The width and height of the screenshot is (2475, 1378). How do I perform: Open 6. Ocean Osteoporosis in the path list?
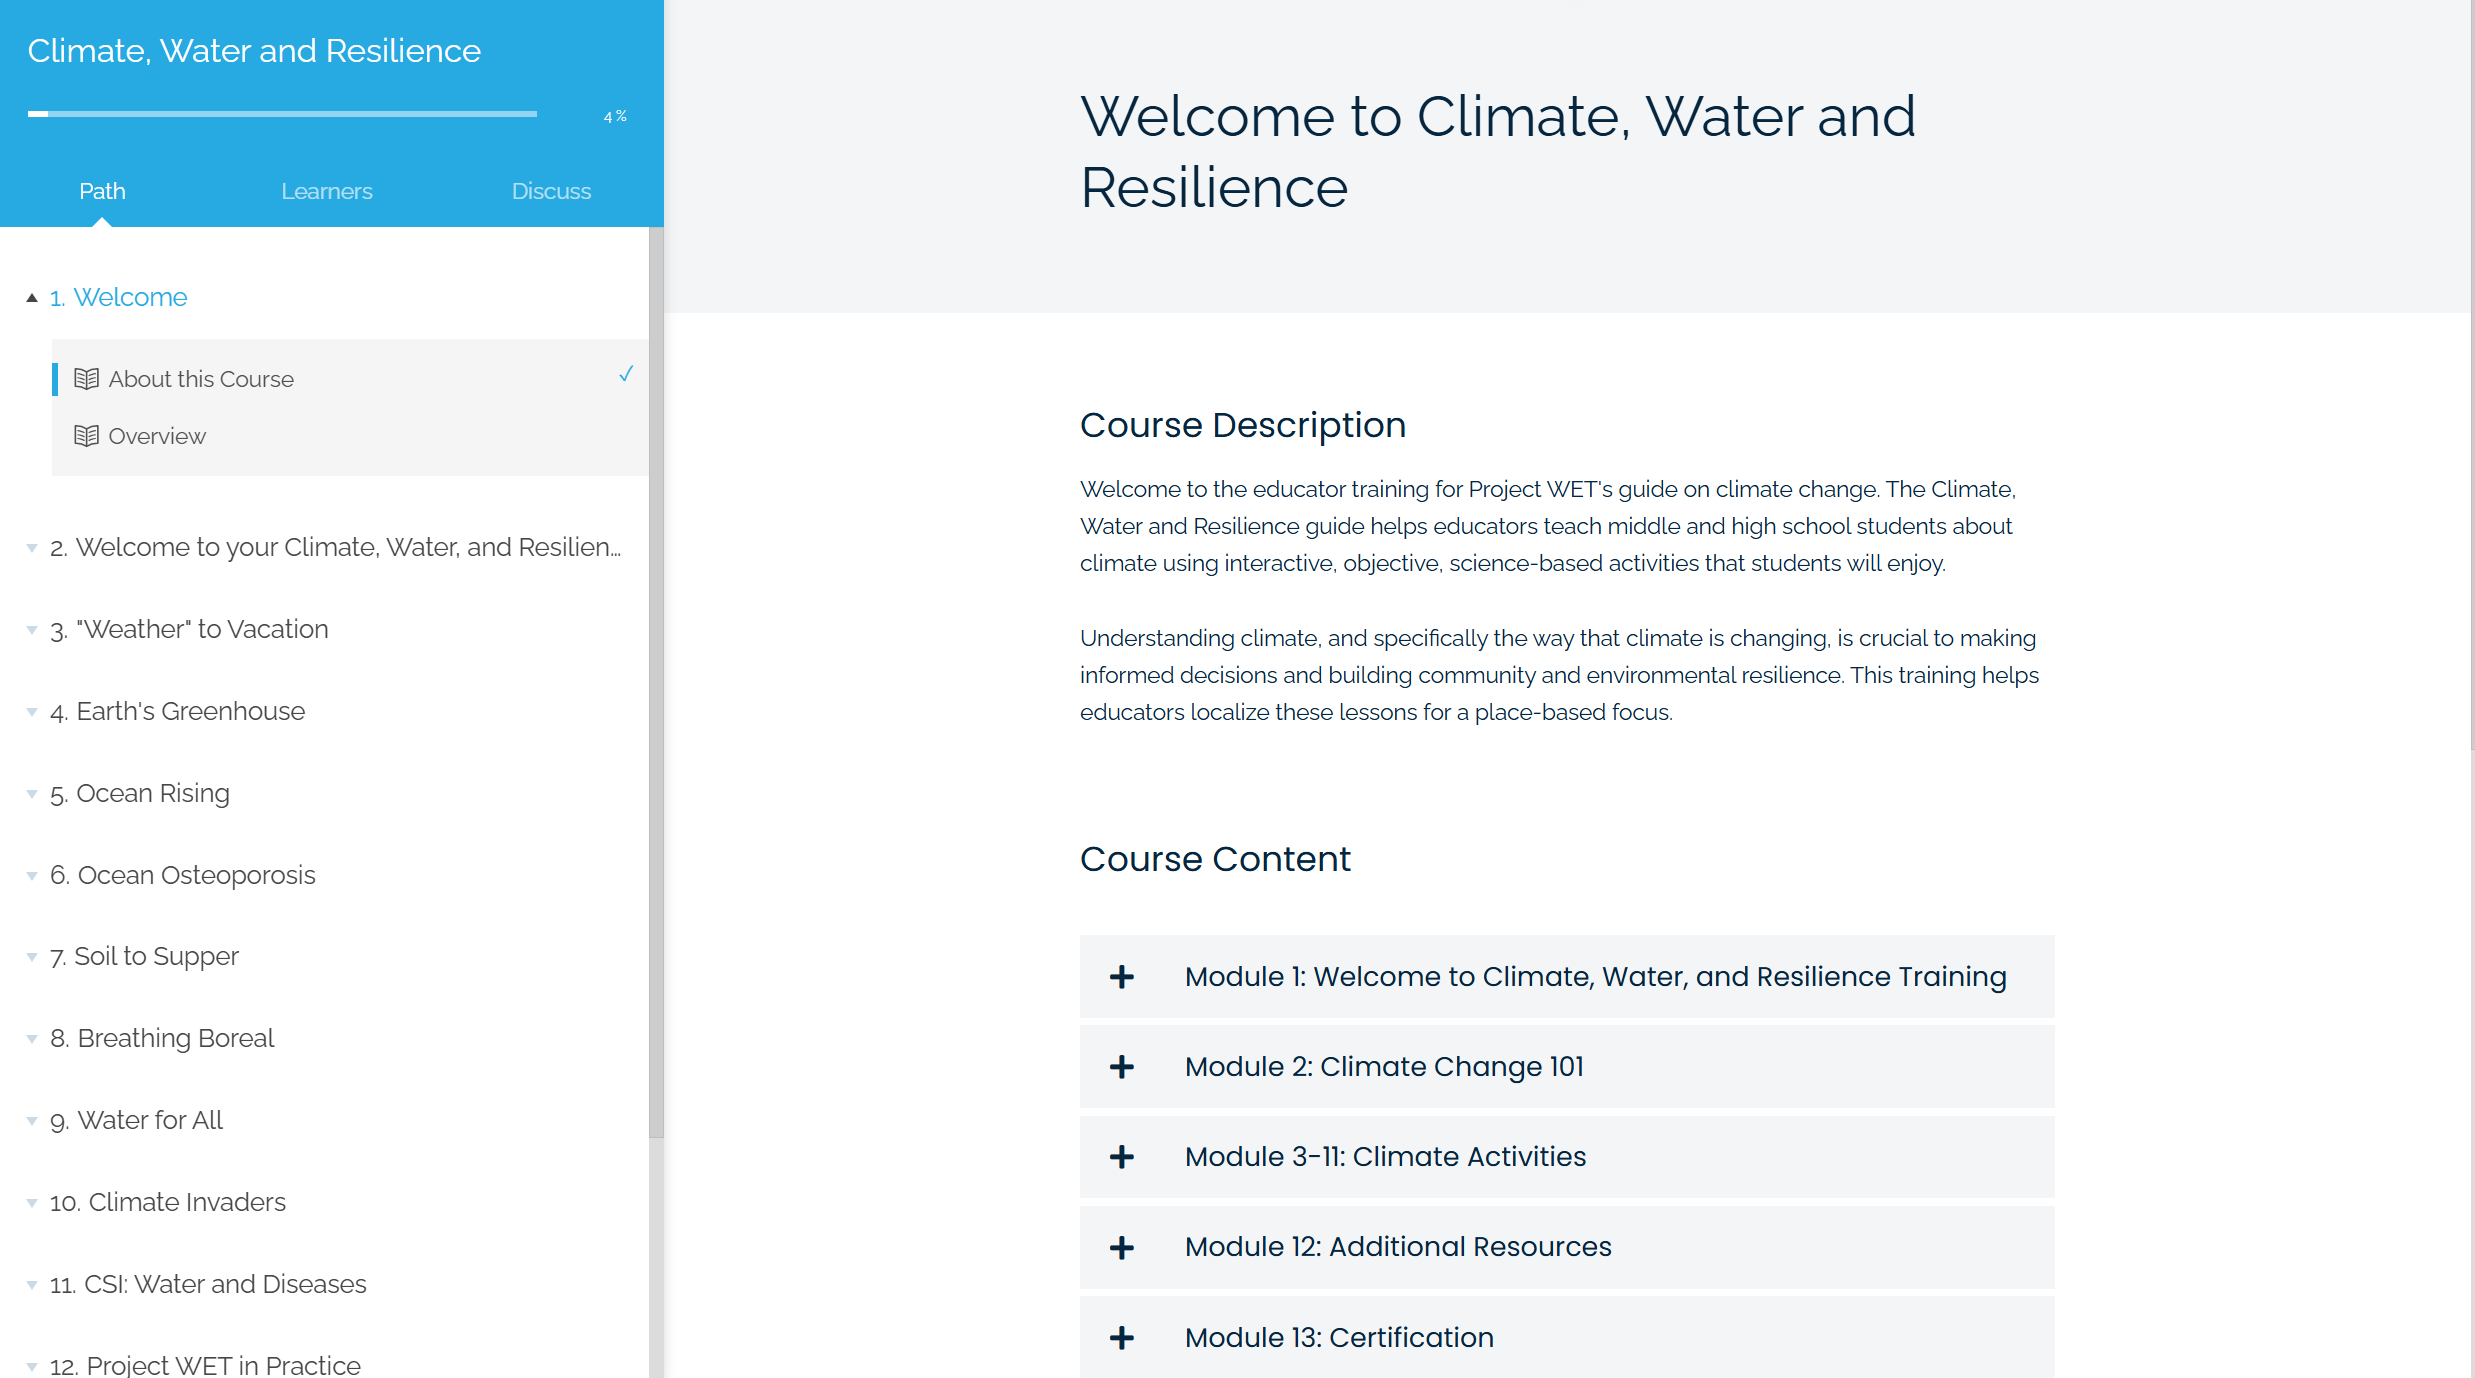pyautogui.click(x=196, y=875)
